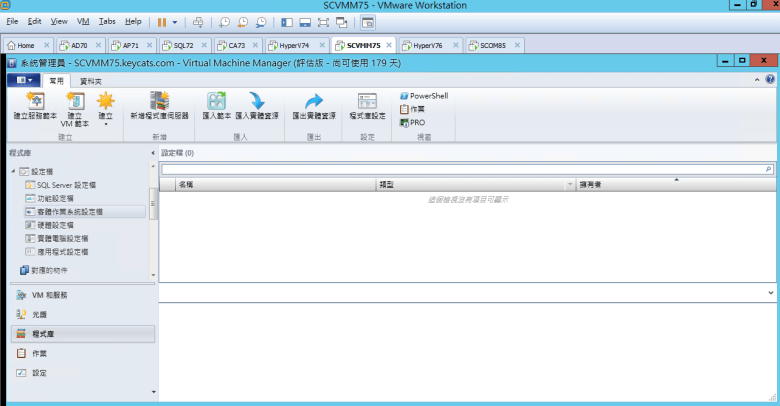Open the VM menu in VMware
This screenshot has height=406, width=780.
point(83,21)
